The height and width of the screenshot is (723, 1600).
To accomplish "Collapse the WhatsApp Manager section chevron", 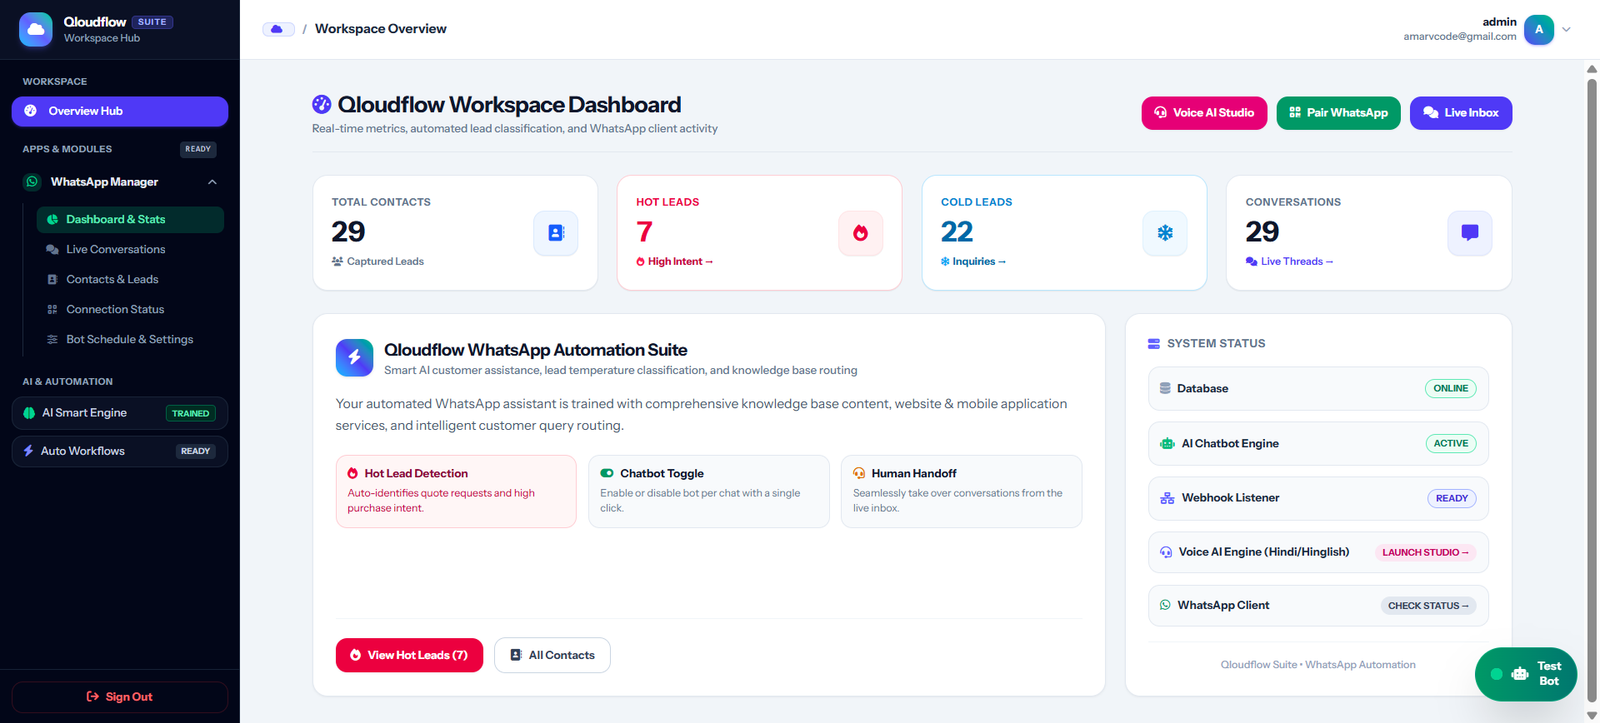I will click(x=212, y=182).
